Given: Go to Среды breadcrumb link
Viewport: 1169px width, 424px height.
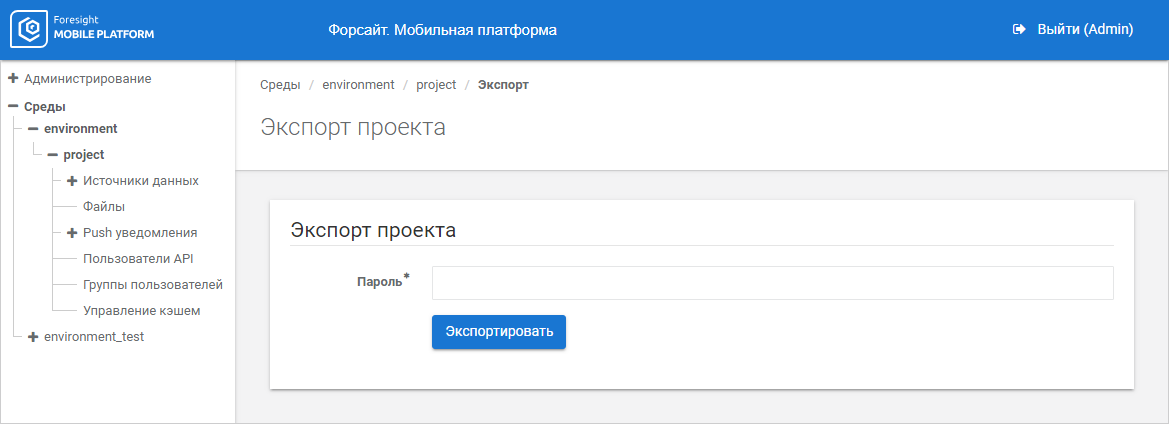Looking at the screenshot, I should [x=280, y=85].
